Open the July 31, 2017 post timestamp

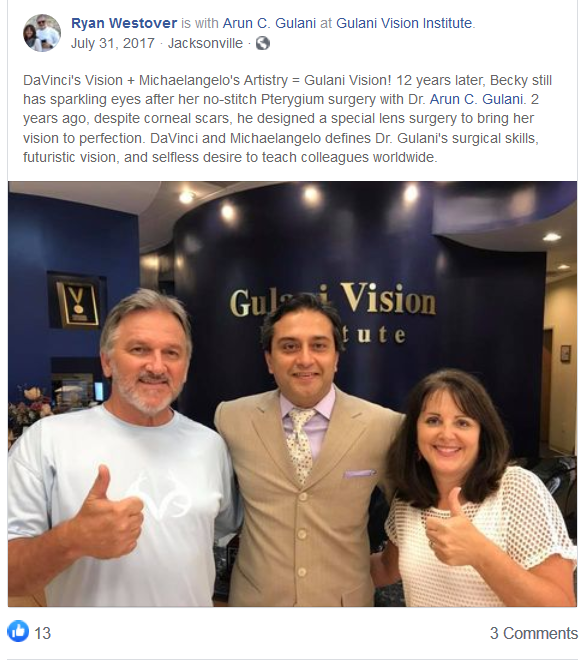pos(113,43)
